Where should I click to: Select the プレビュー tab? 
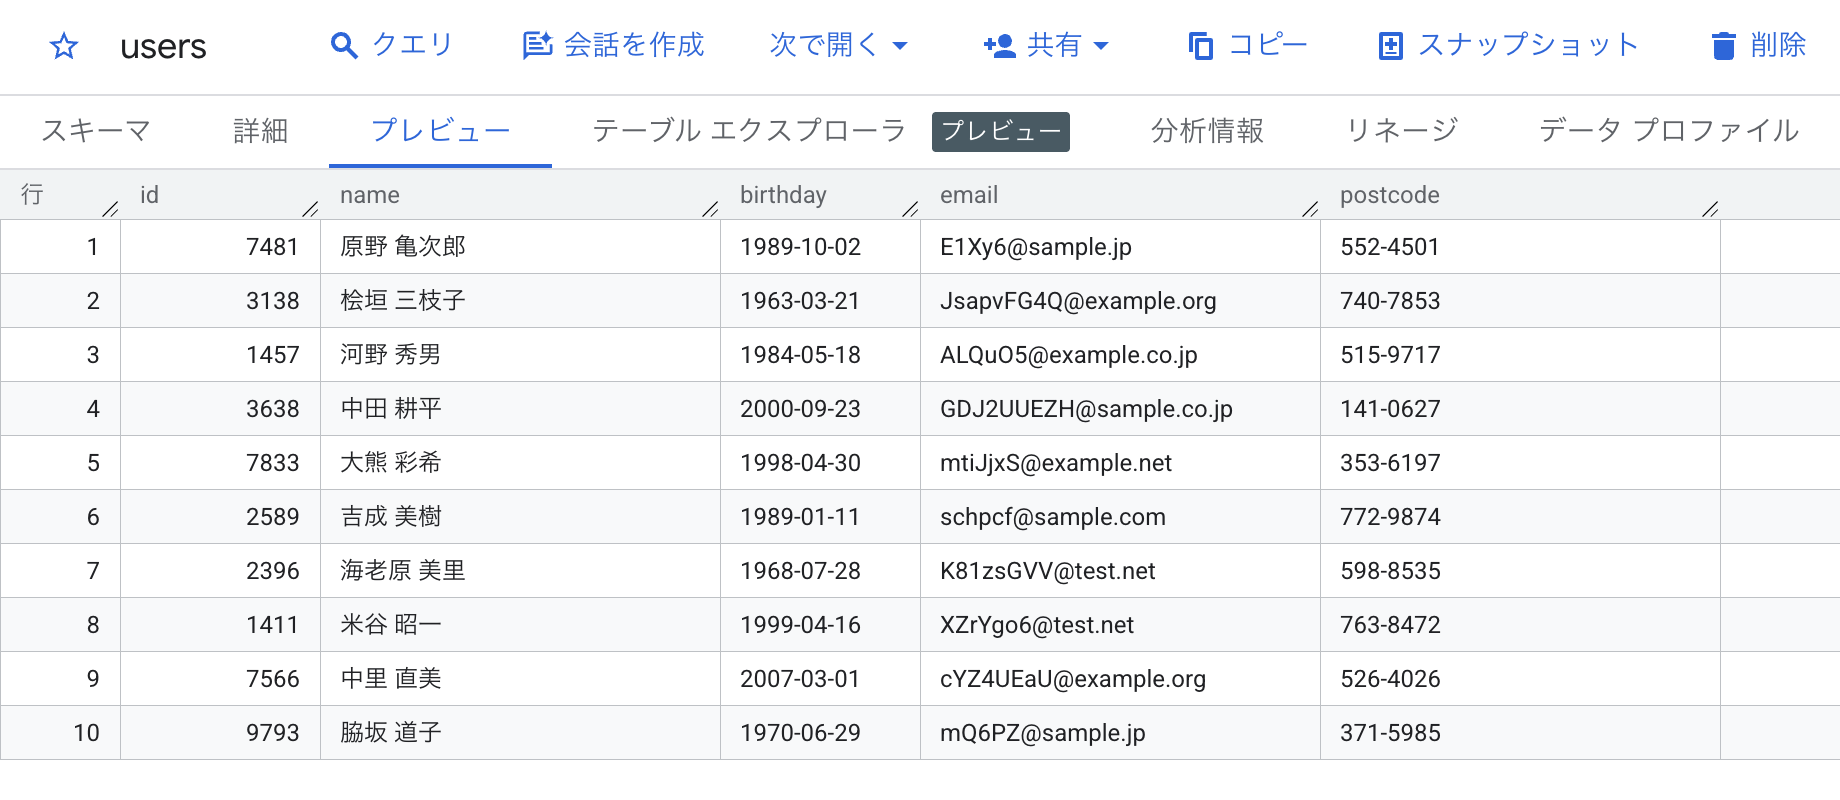pos(440,131)
